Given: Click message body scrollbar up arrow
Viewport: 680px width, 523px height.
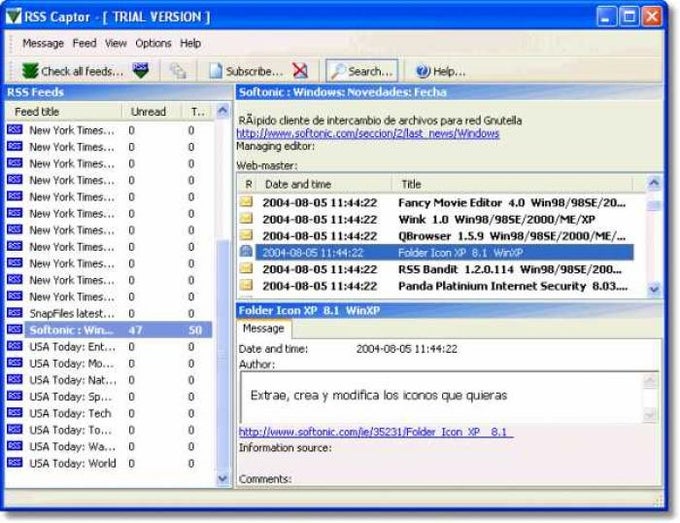Looking at the screenshot, I should [x=650, y=381].
